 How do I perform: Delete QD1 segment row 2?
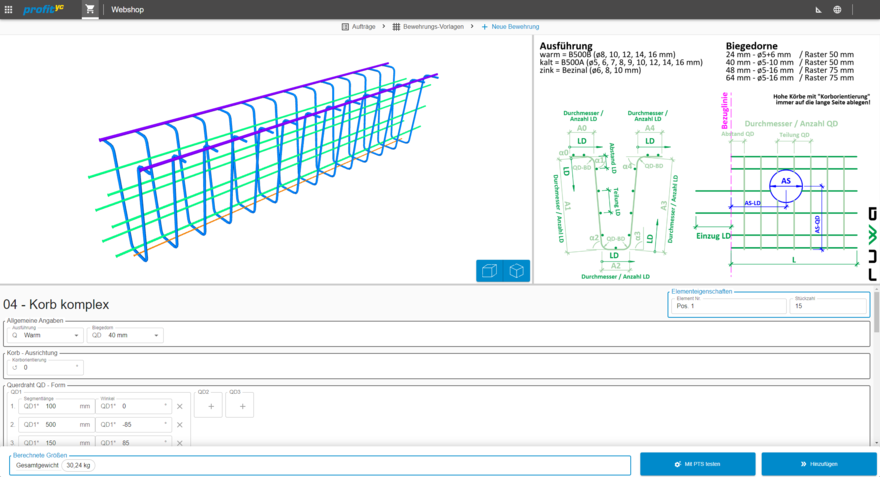pos(180,425)
